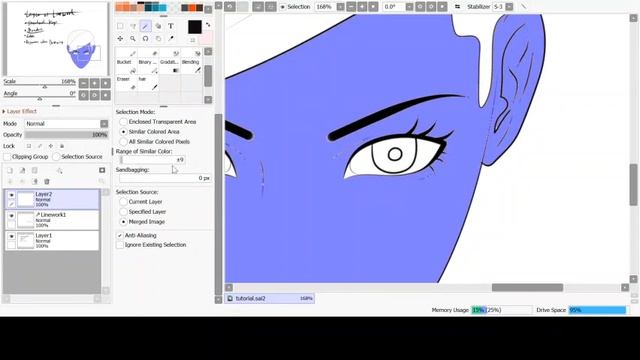Rotate view counterclockwise in Navigator
This screenshot has width=640, height=360.
point(84,95)
